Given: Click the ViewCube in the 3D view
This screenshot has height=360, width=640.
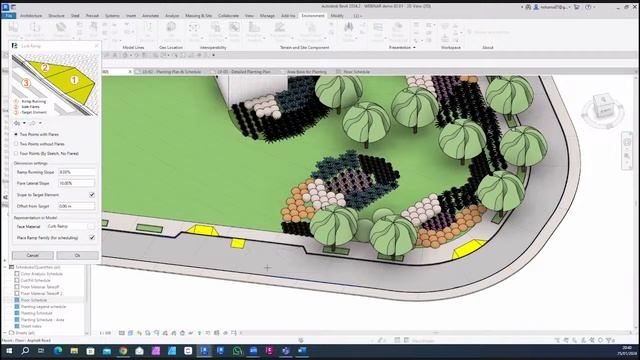Looking at the screenshot, I should pos(604,106).
